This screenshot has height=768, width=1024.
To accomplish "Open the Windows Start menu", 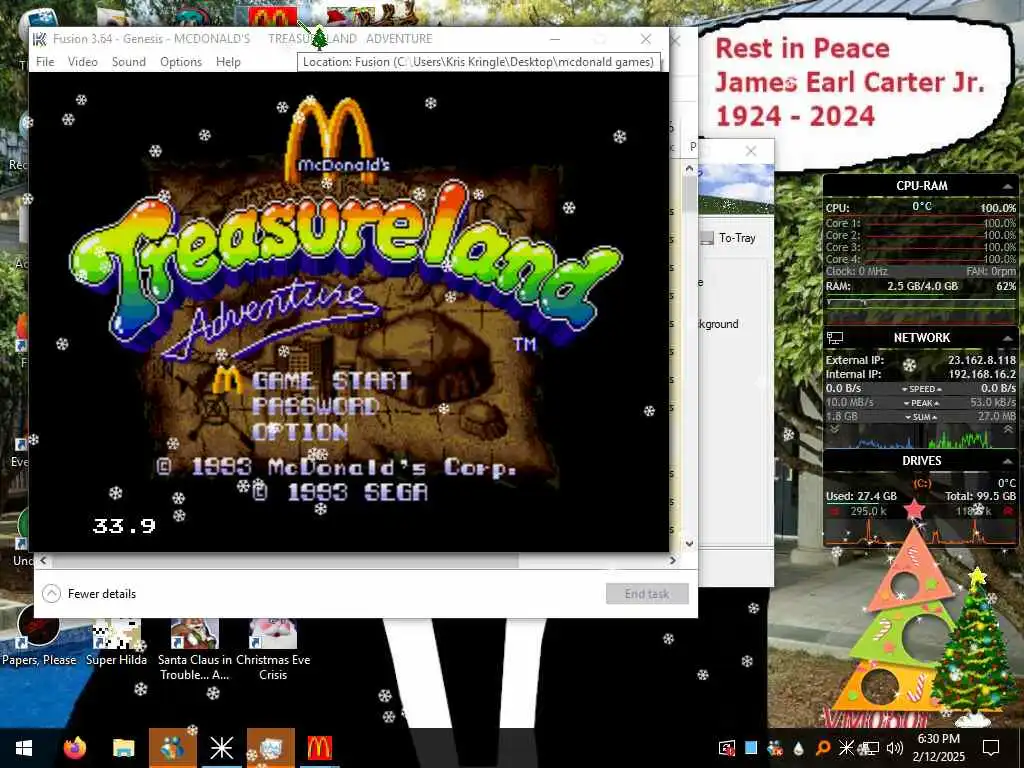I will [x=24, y=748].
